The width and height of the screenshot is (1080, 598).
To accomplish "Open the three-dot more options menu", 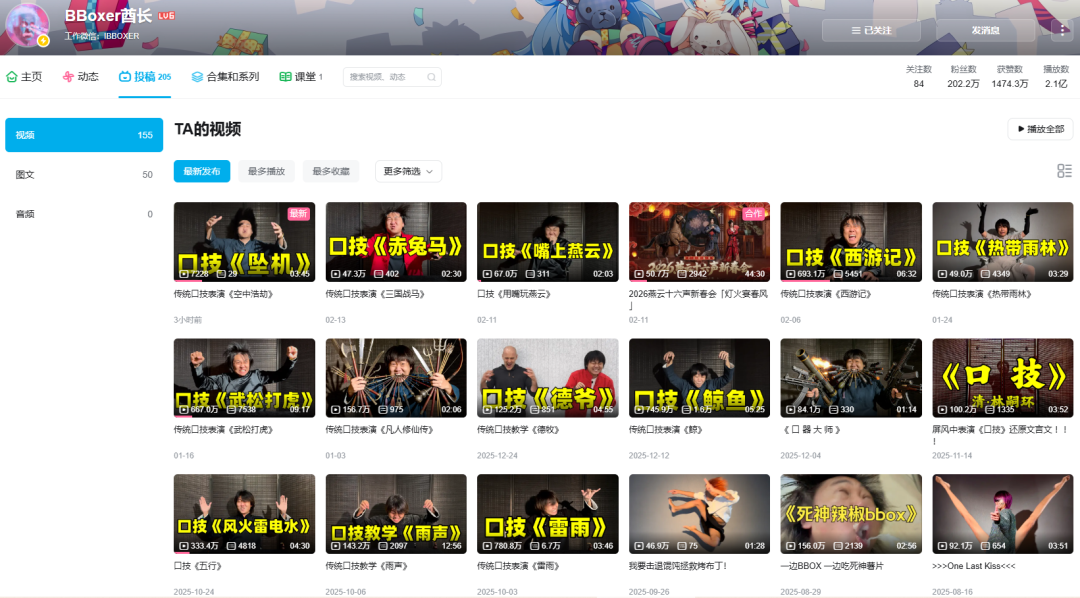I will 1062,30.
